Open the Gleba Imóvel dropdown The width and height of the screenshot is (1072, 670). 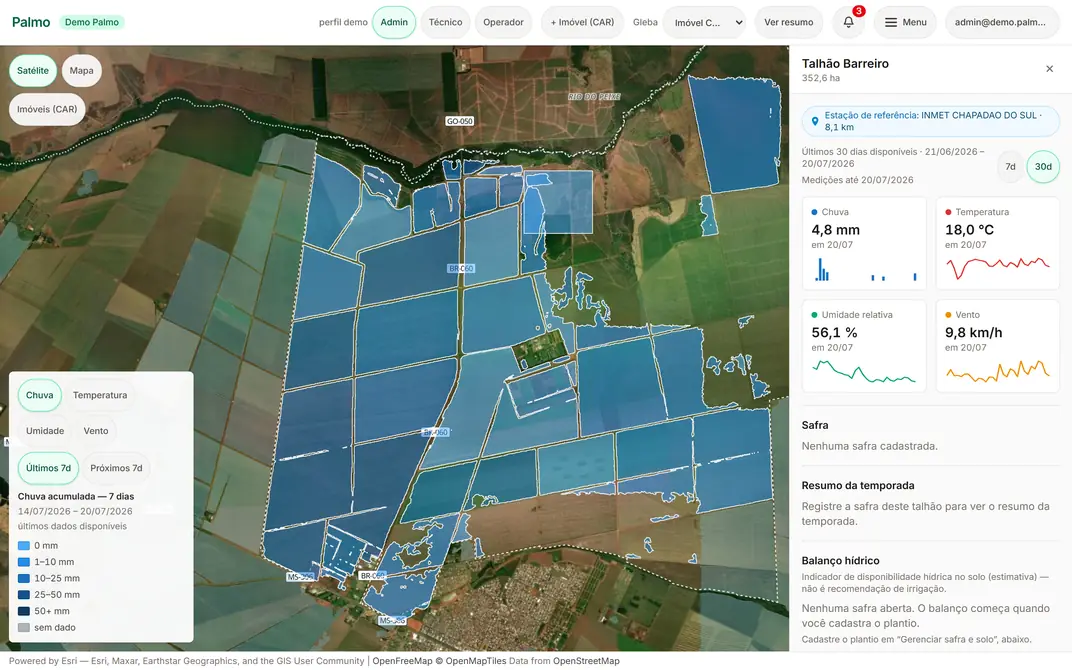tap(704, 23)
